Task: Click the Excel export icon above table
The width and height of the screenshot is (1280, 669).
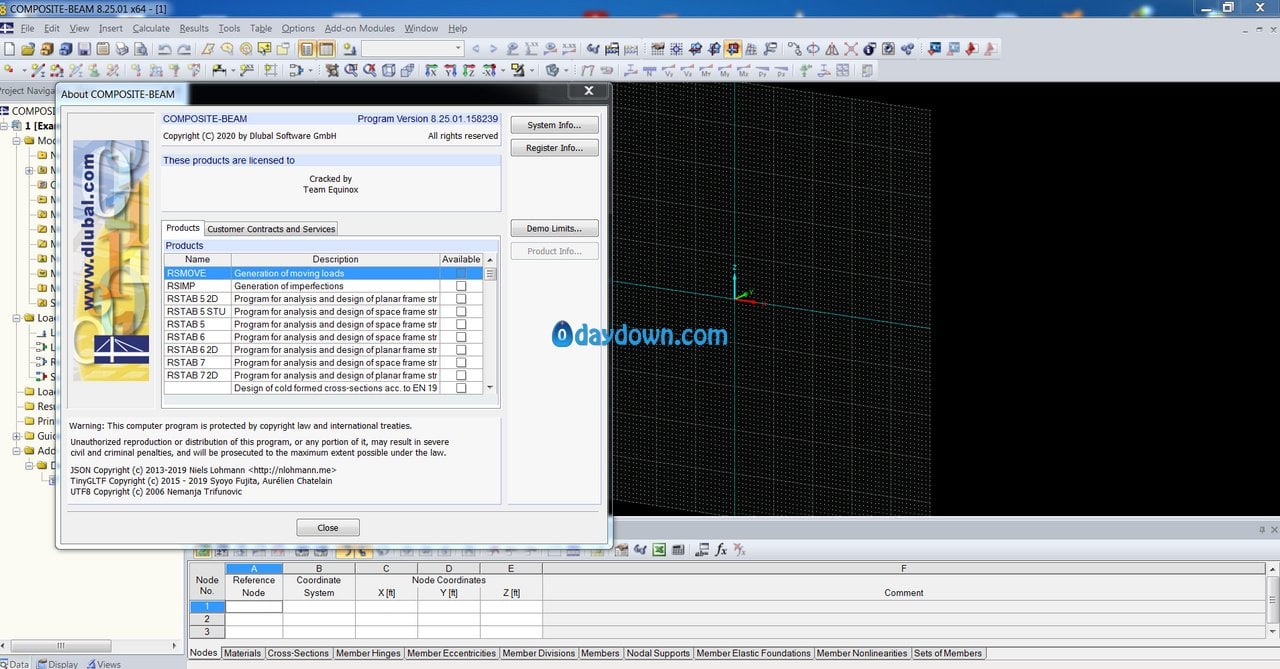Action: pyautogui.click(x=659, y=550)
